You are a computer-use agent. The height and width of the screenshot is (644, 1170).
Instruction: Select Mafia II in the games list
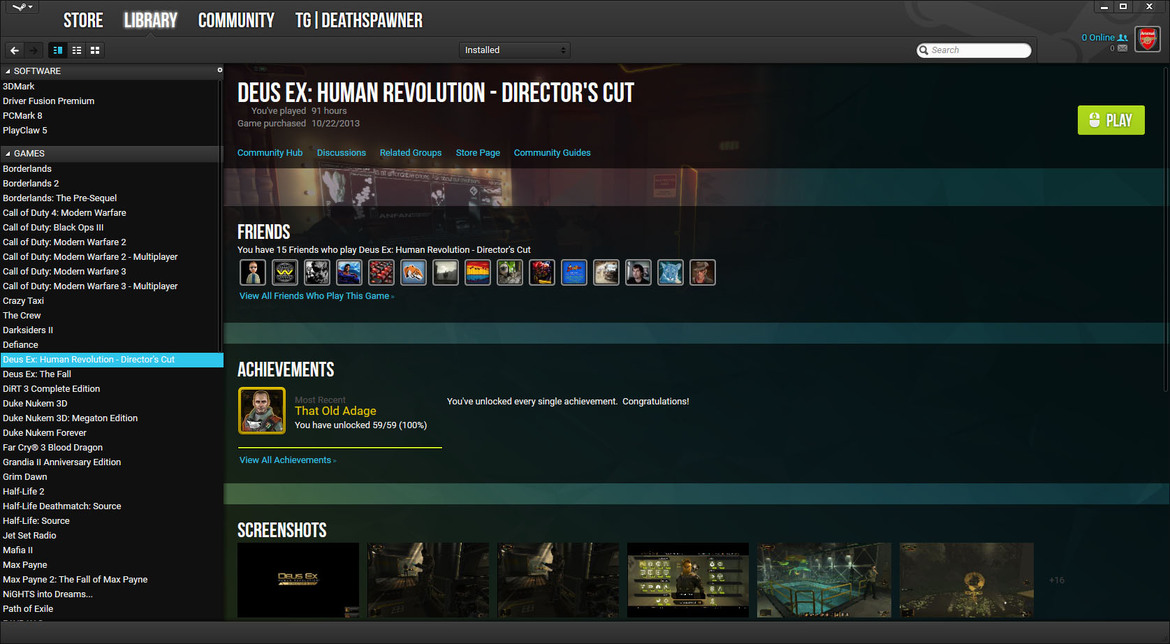(x=111, y=550)
